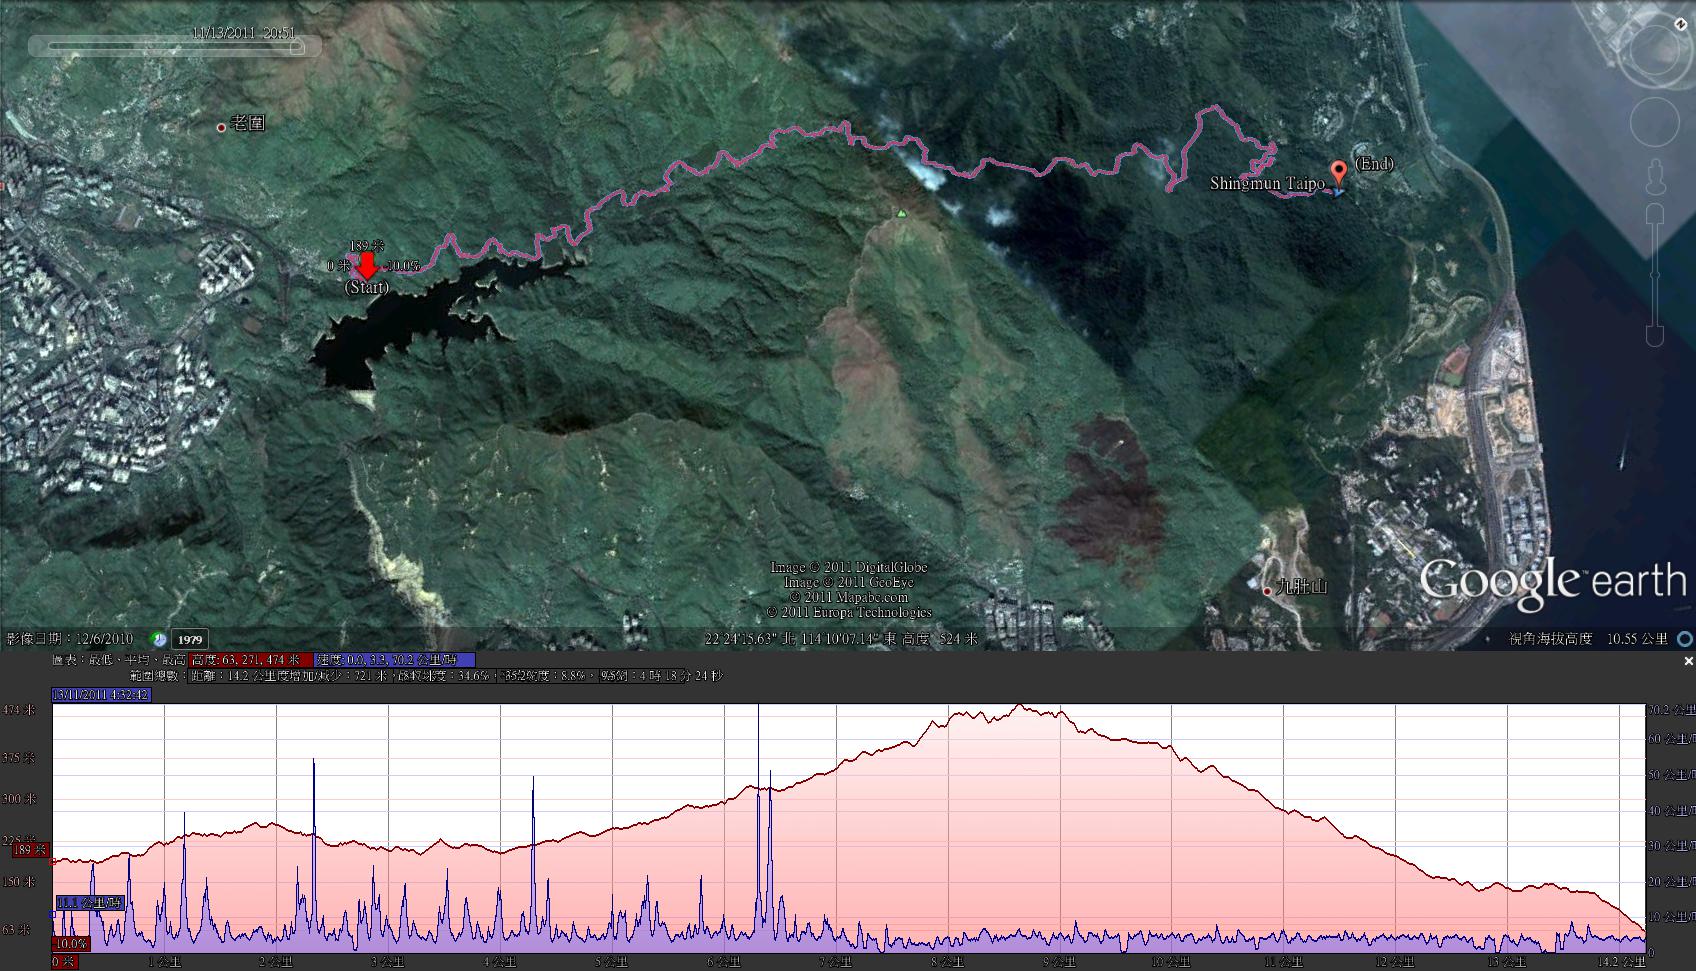Click the 九肚山 place marker dot
1696x971 pixels.
pos(1267,591)
